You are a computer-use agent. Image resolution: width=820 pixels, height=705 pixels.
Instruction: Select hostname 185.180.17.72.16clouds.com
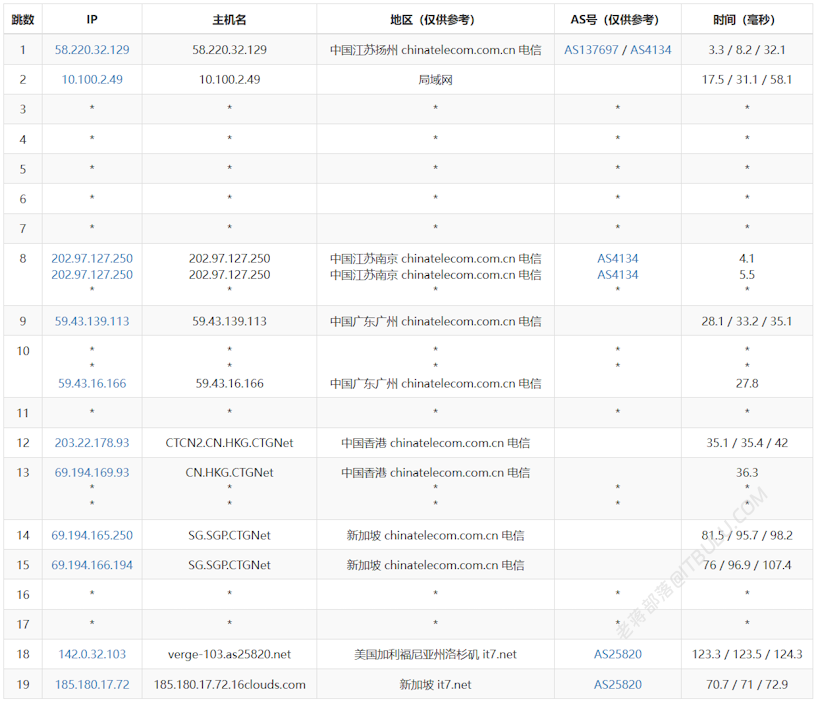coord(229,684)
